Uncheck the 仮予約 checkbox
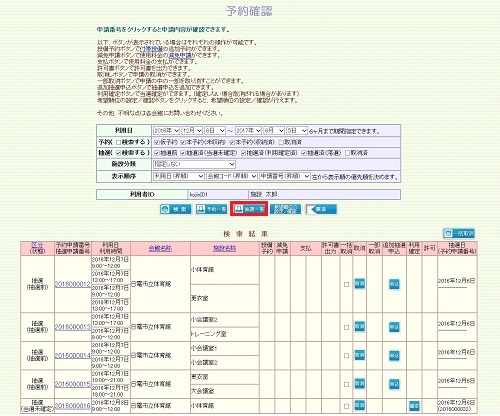The width and height of the screenshot is (500, 416). point(157,142)
